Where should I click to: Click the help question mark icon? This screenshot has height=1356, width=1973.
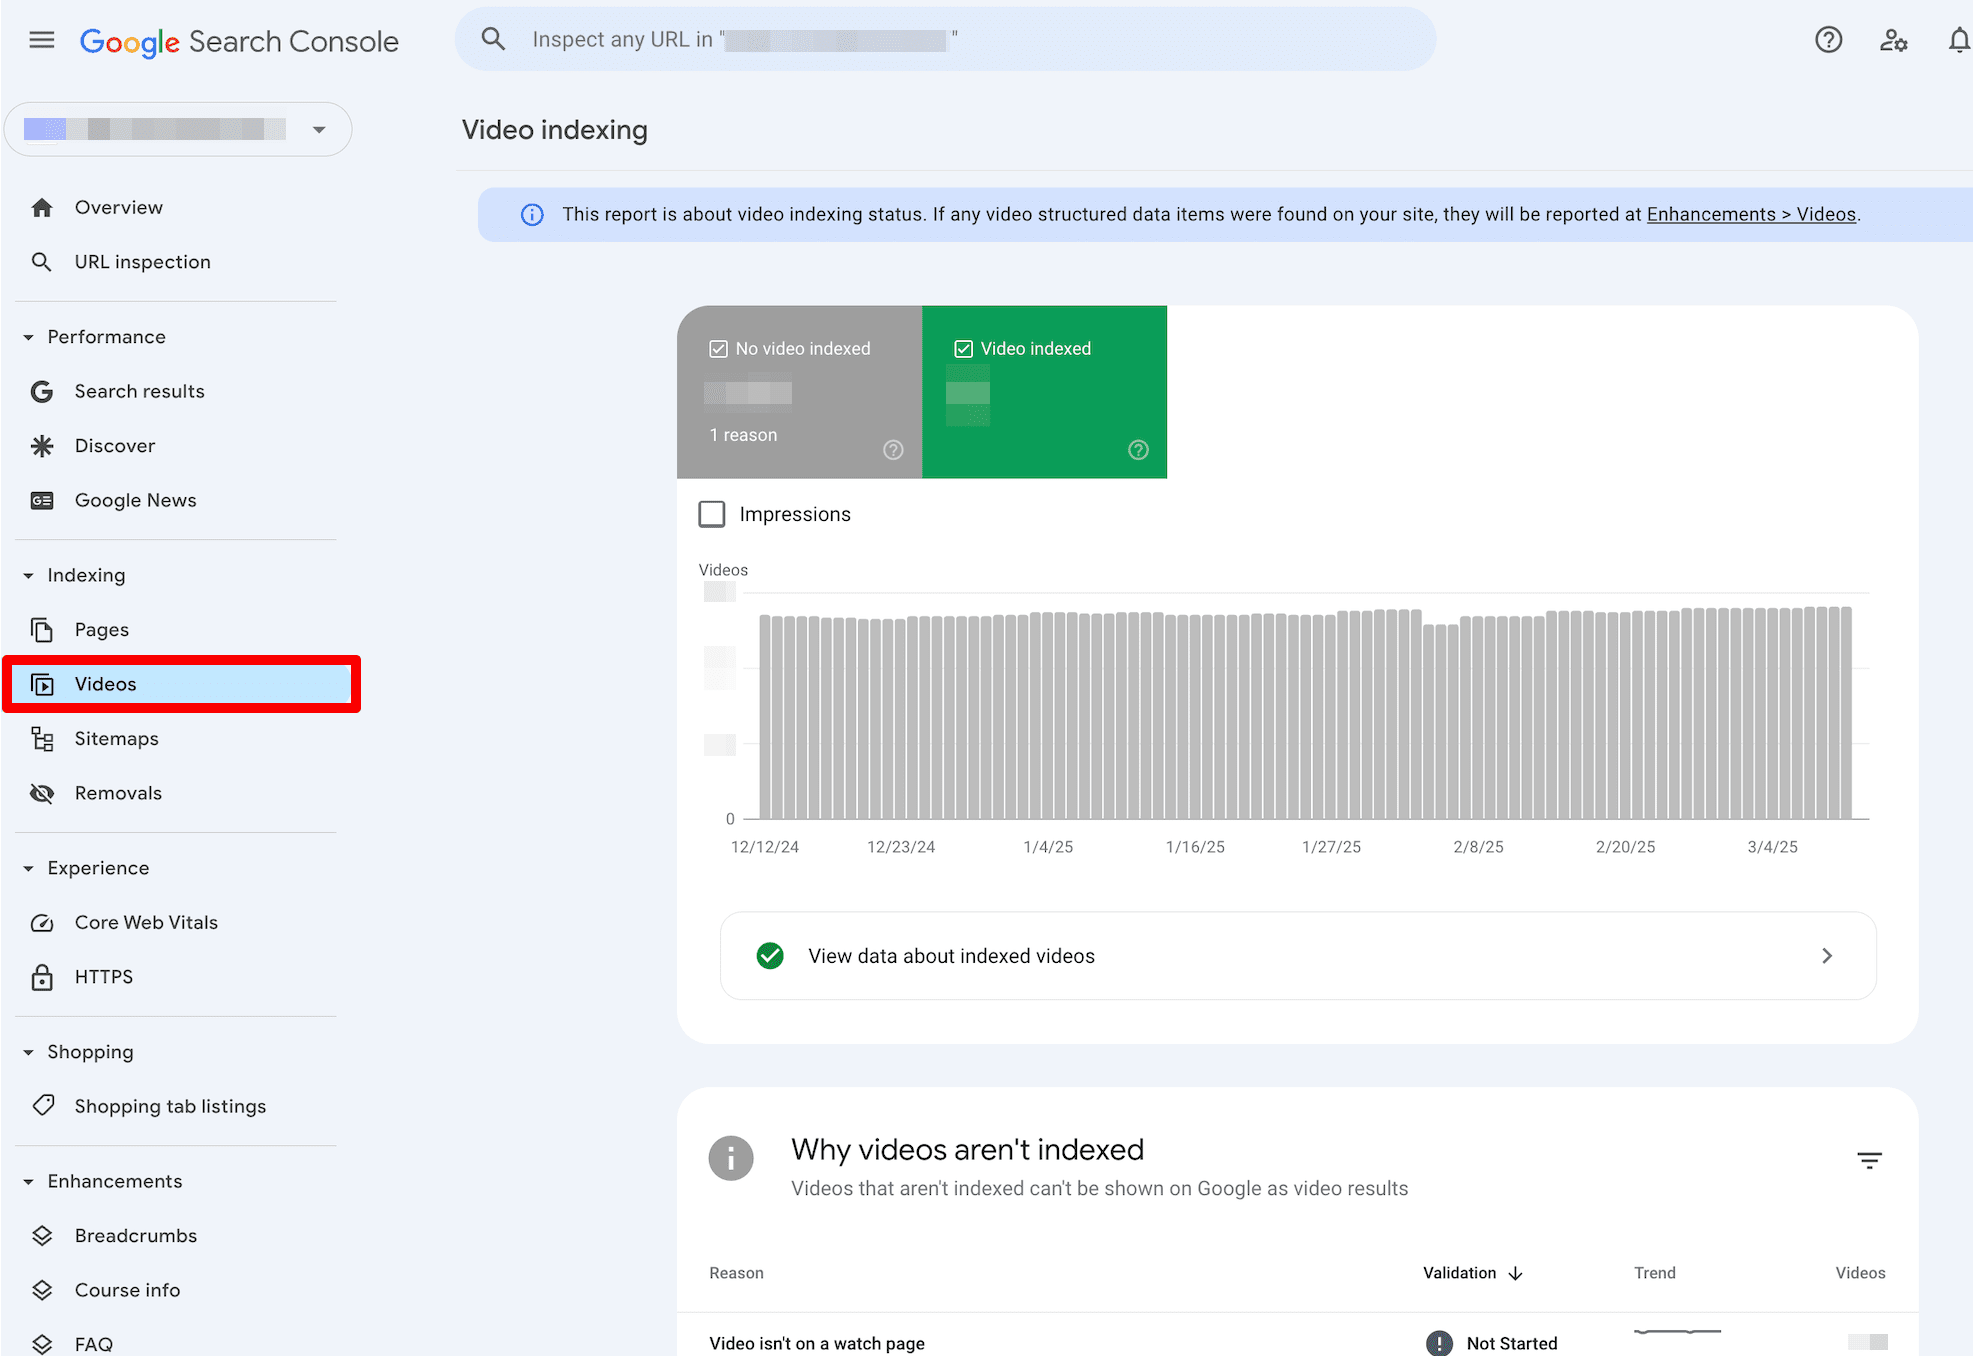pyautogui.click(x=1828, y=40)
